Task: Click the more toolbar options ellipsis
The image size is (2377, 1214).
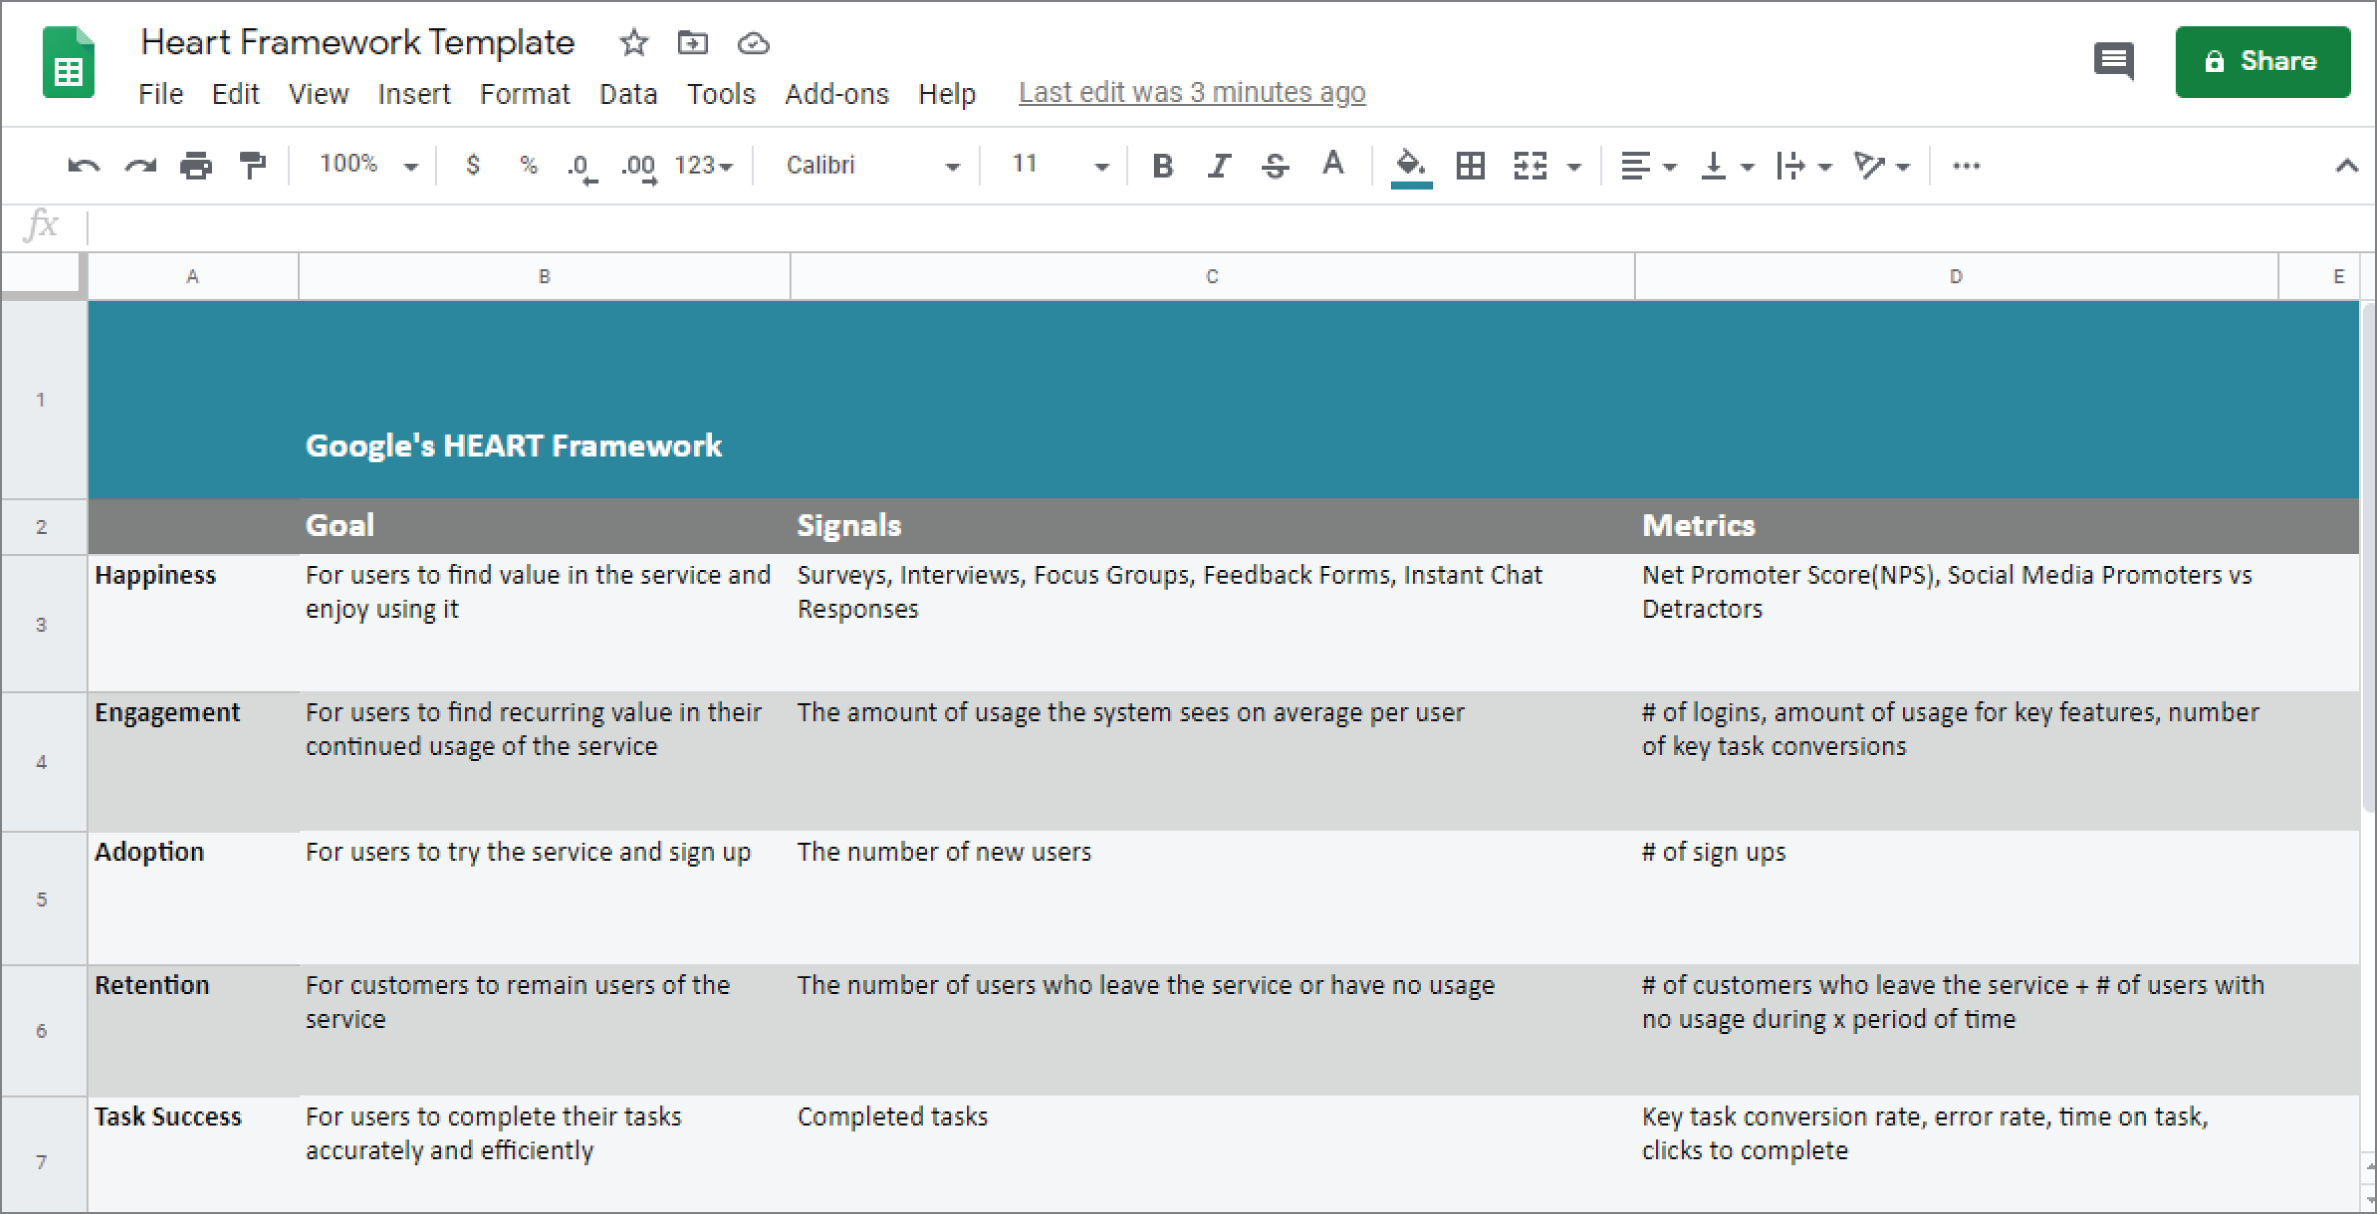Action: pos(1966,166)
